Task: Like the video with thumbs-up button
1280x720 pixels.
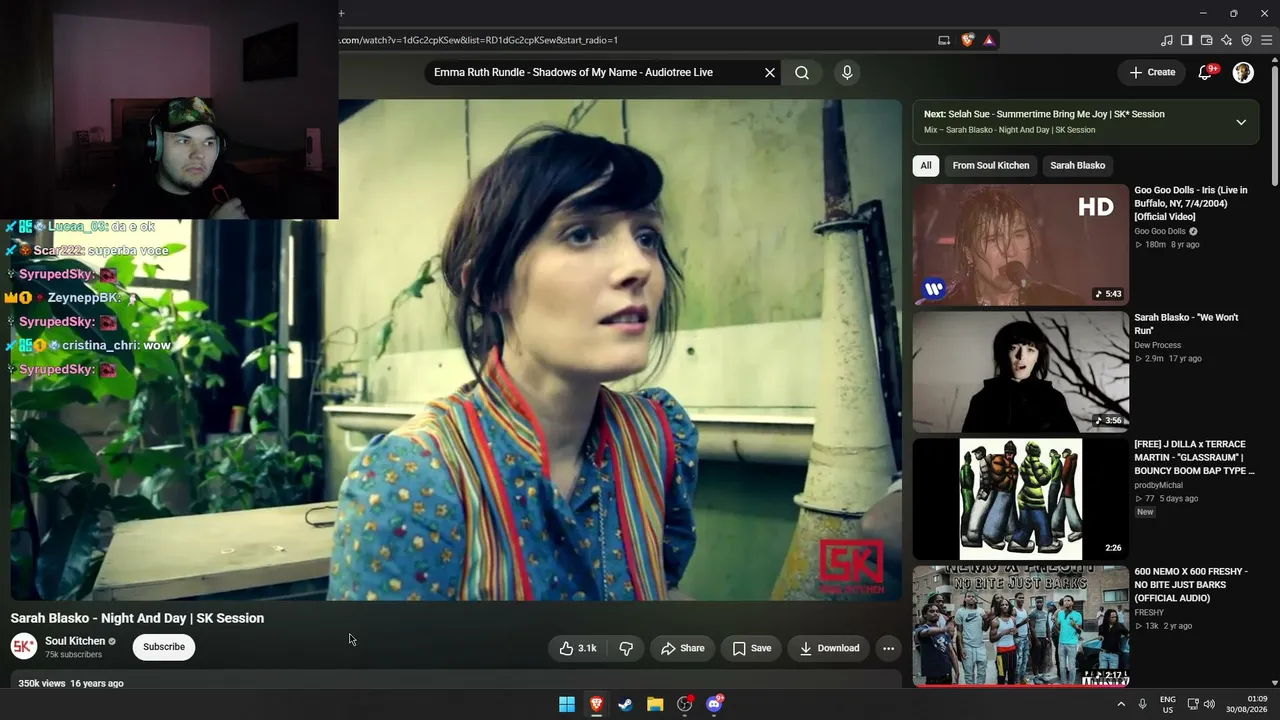Action: (x=578, y=648)
